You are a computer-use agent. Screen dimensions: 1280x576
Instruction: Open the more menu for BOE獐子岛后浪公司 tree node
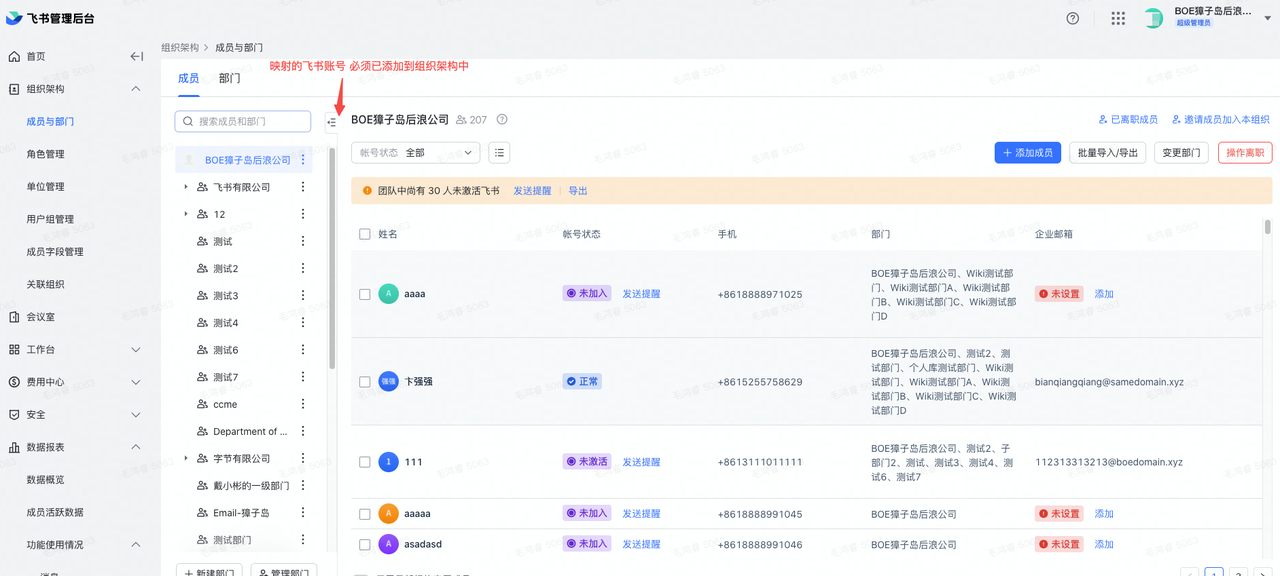tap(303, 160)
